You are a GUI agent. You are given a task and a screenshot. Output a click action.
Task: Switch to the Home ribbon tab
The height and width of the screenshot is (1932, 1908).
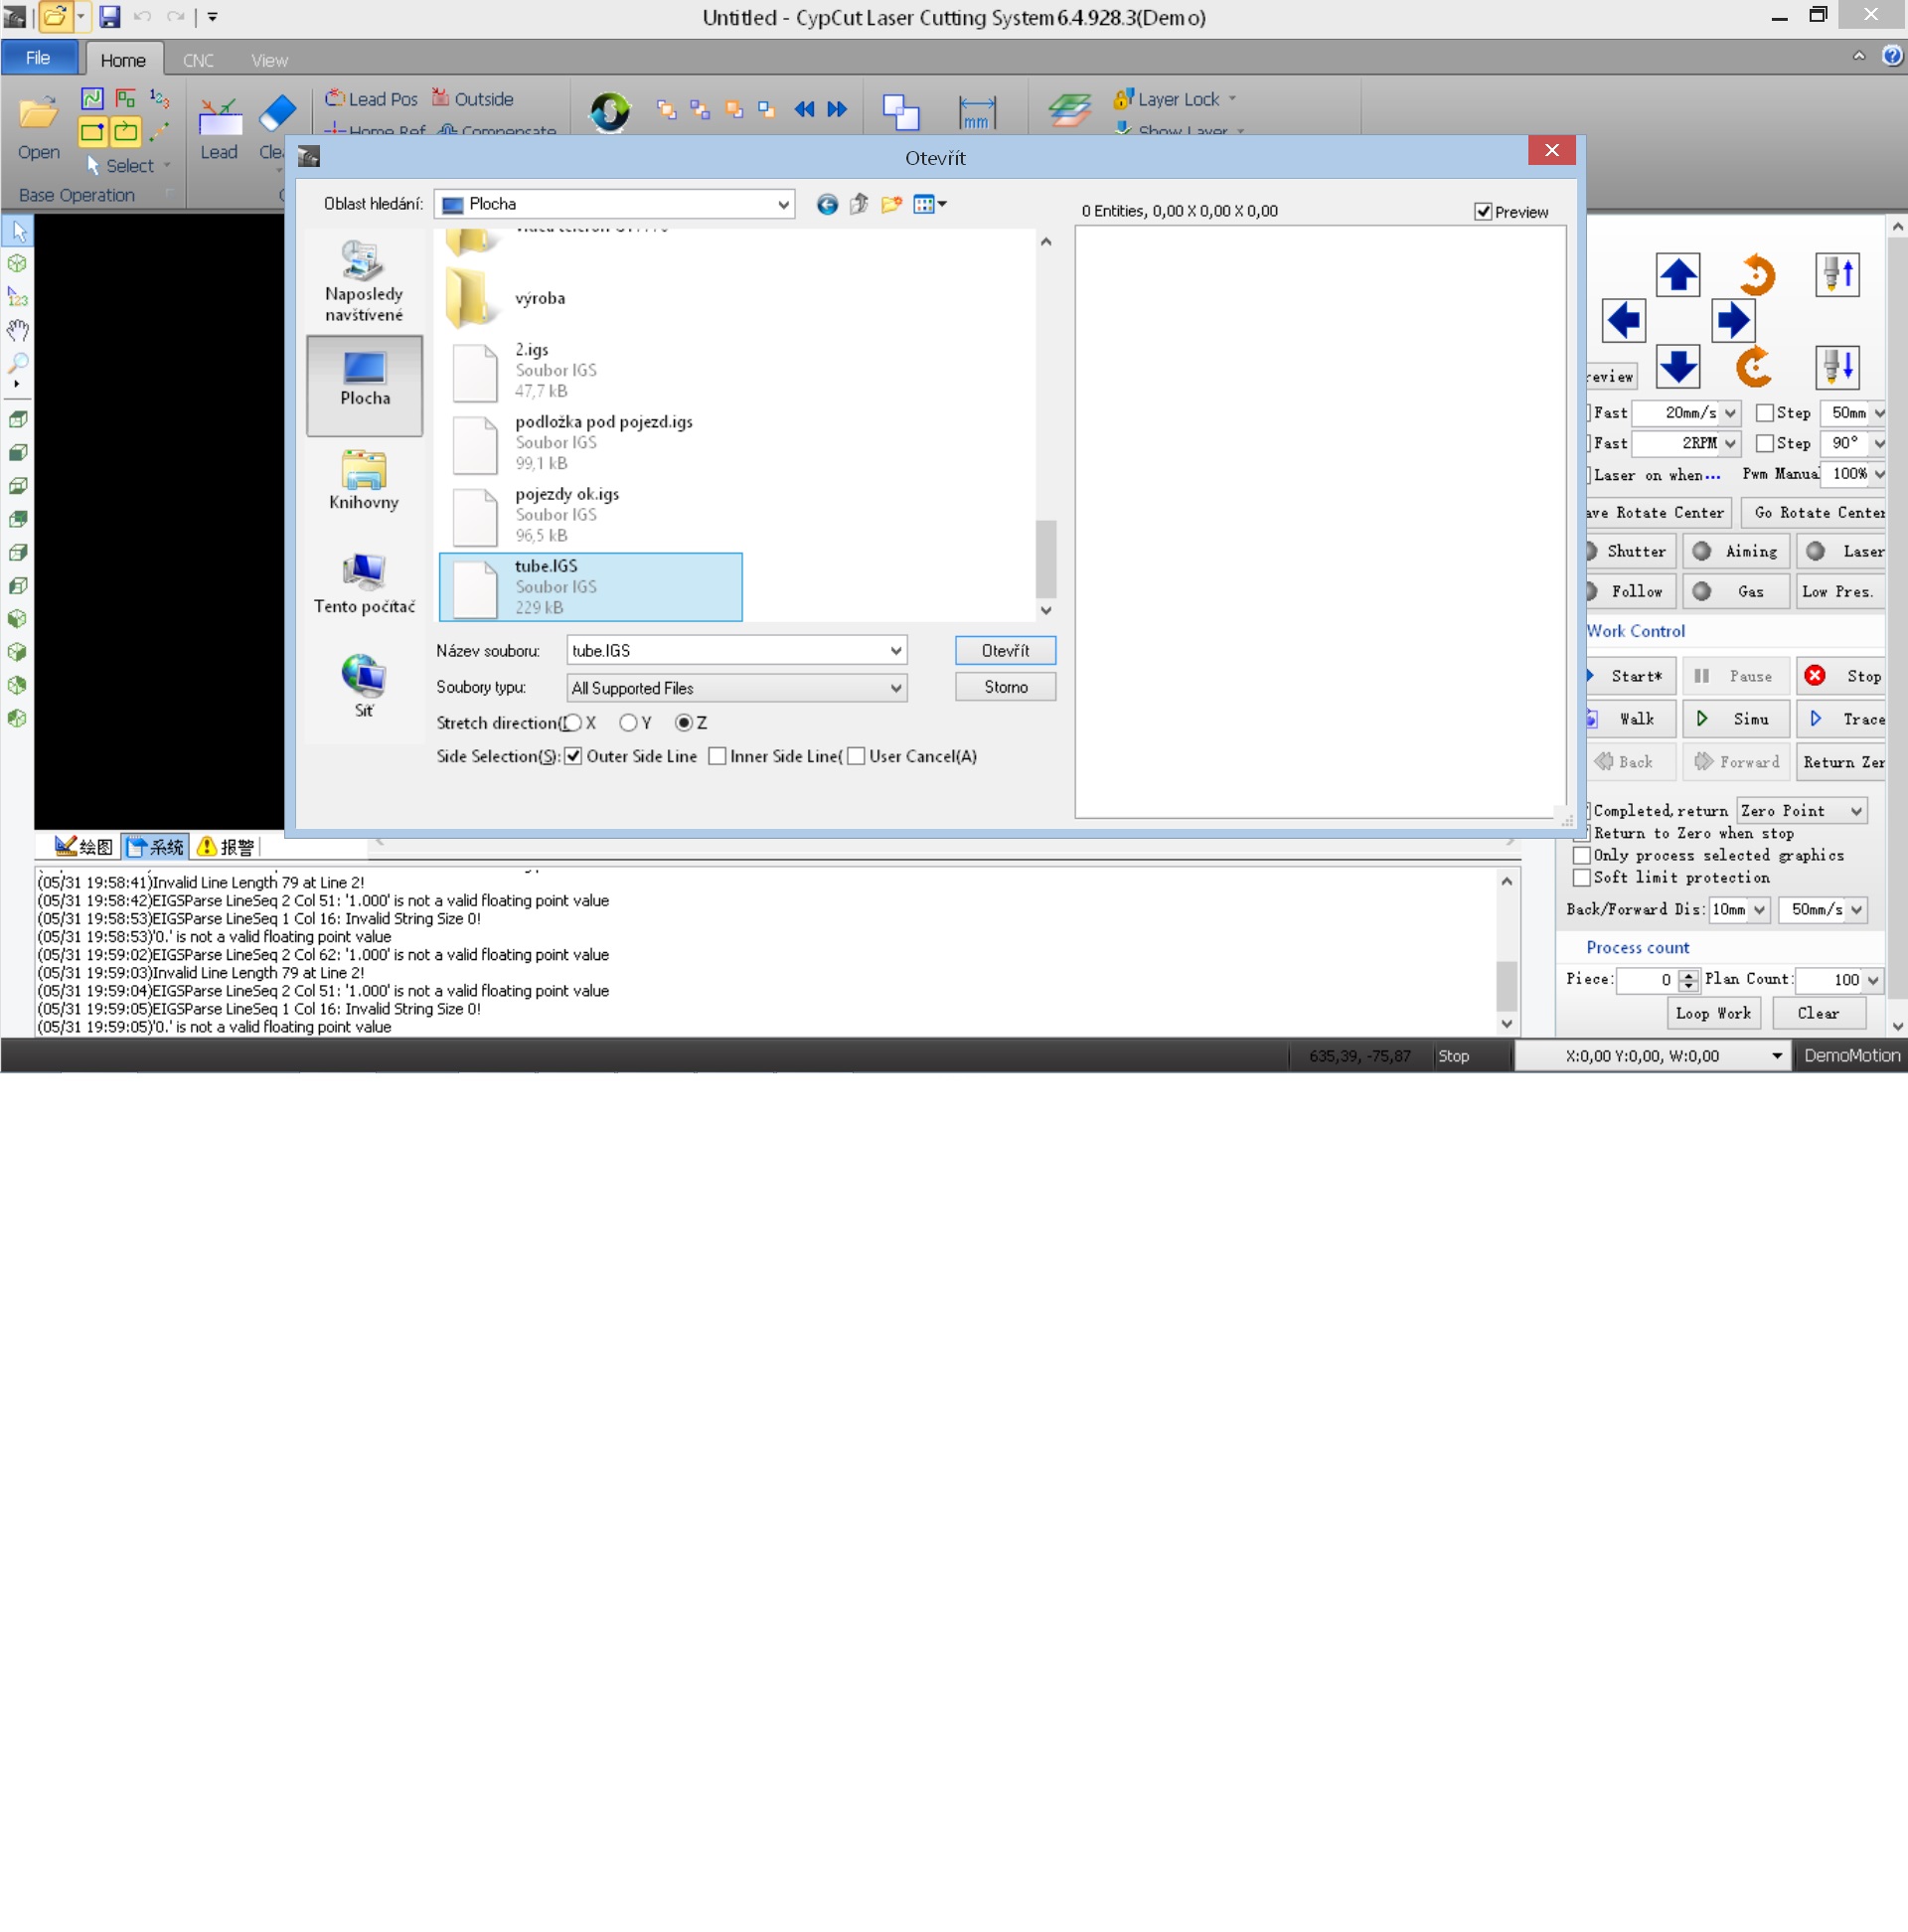[x=123, y=60]
